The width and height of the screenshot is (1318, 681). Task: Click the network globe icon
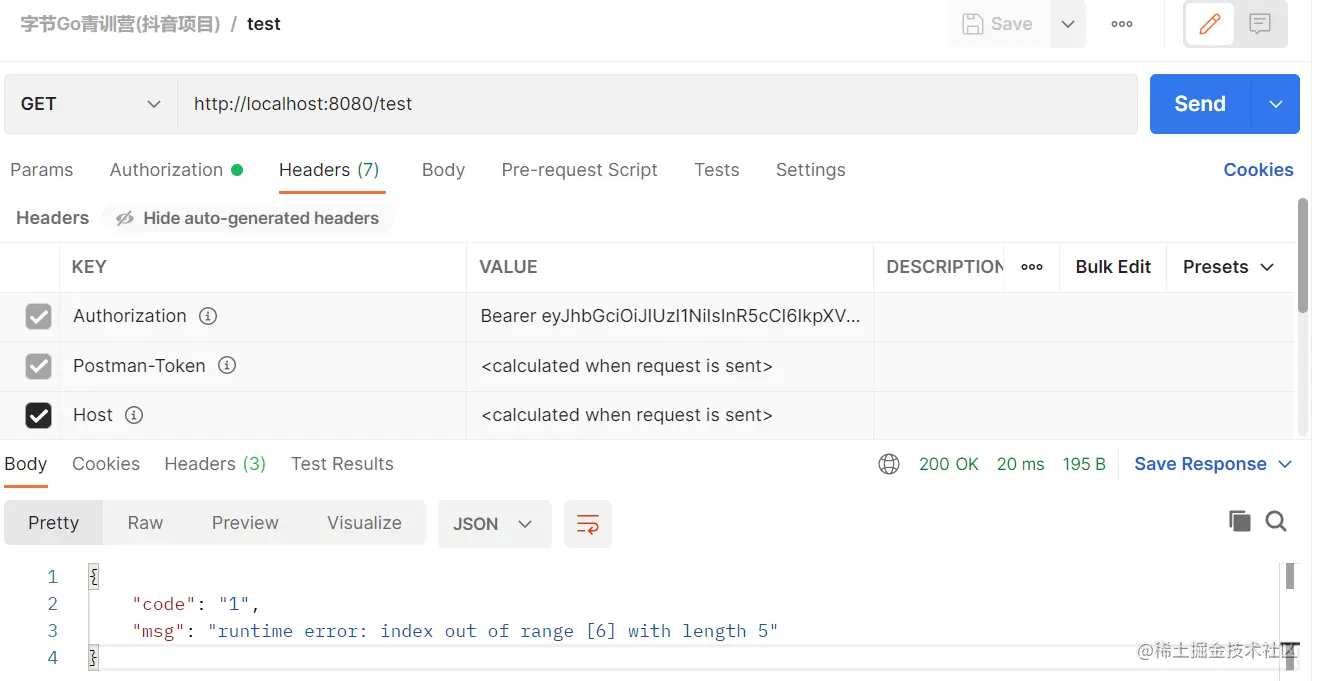coord(889,464)
